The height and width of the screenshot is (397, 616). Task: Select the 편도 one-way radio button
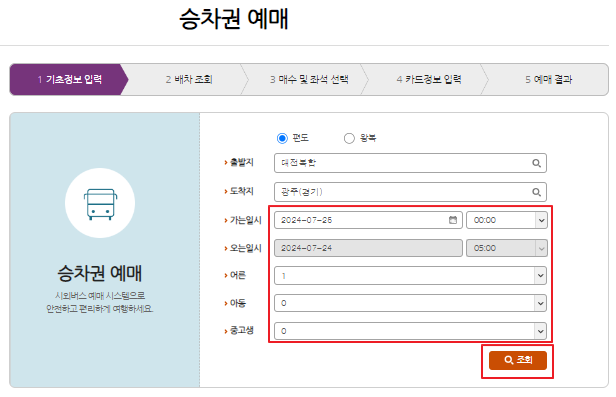coord(282,138)
